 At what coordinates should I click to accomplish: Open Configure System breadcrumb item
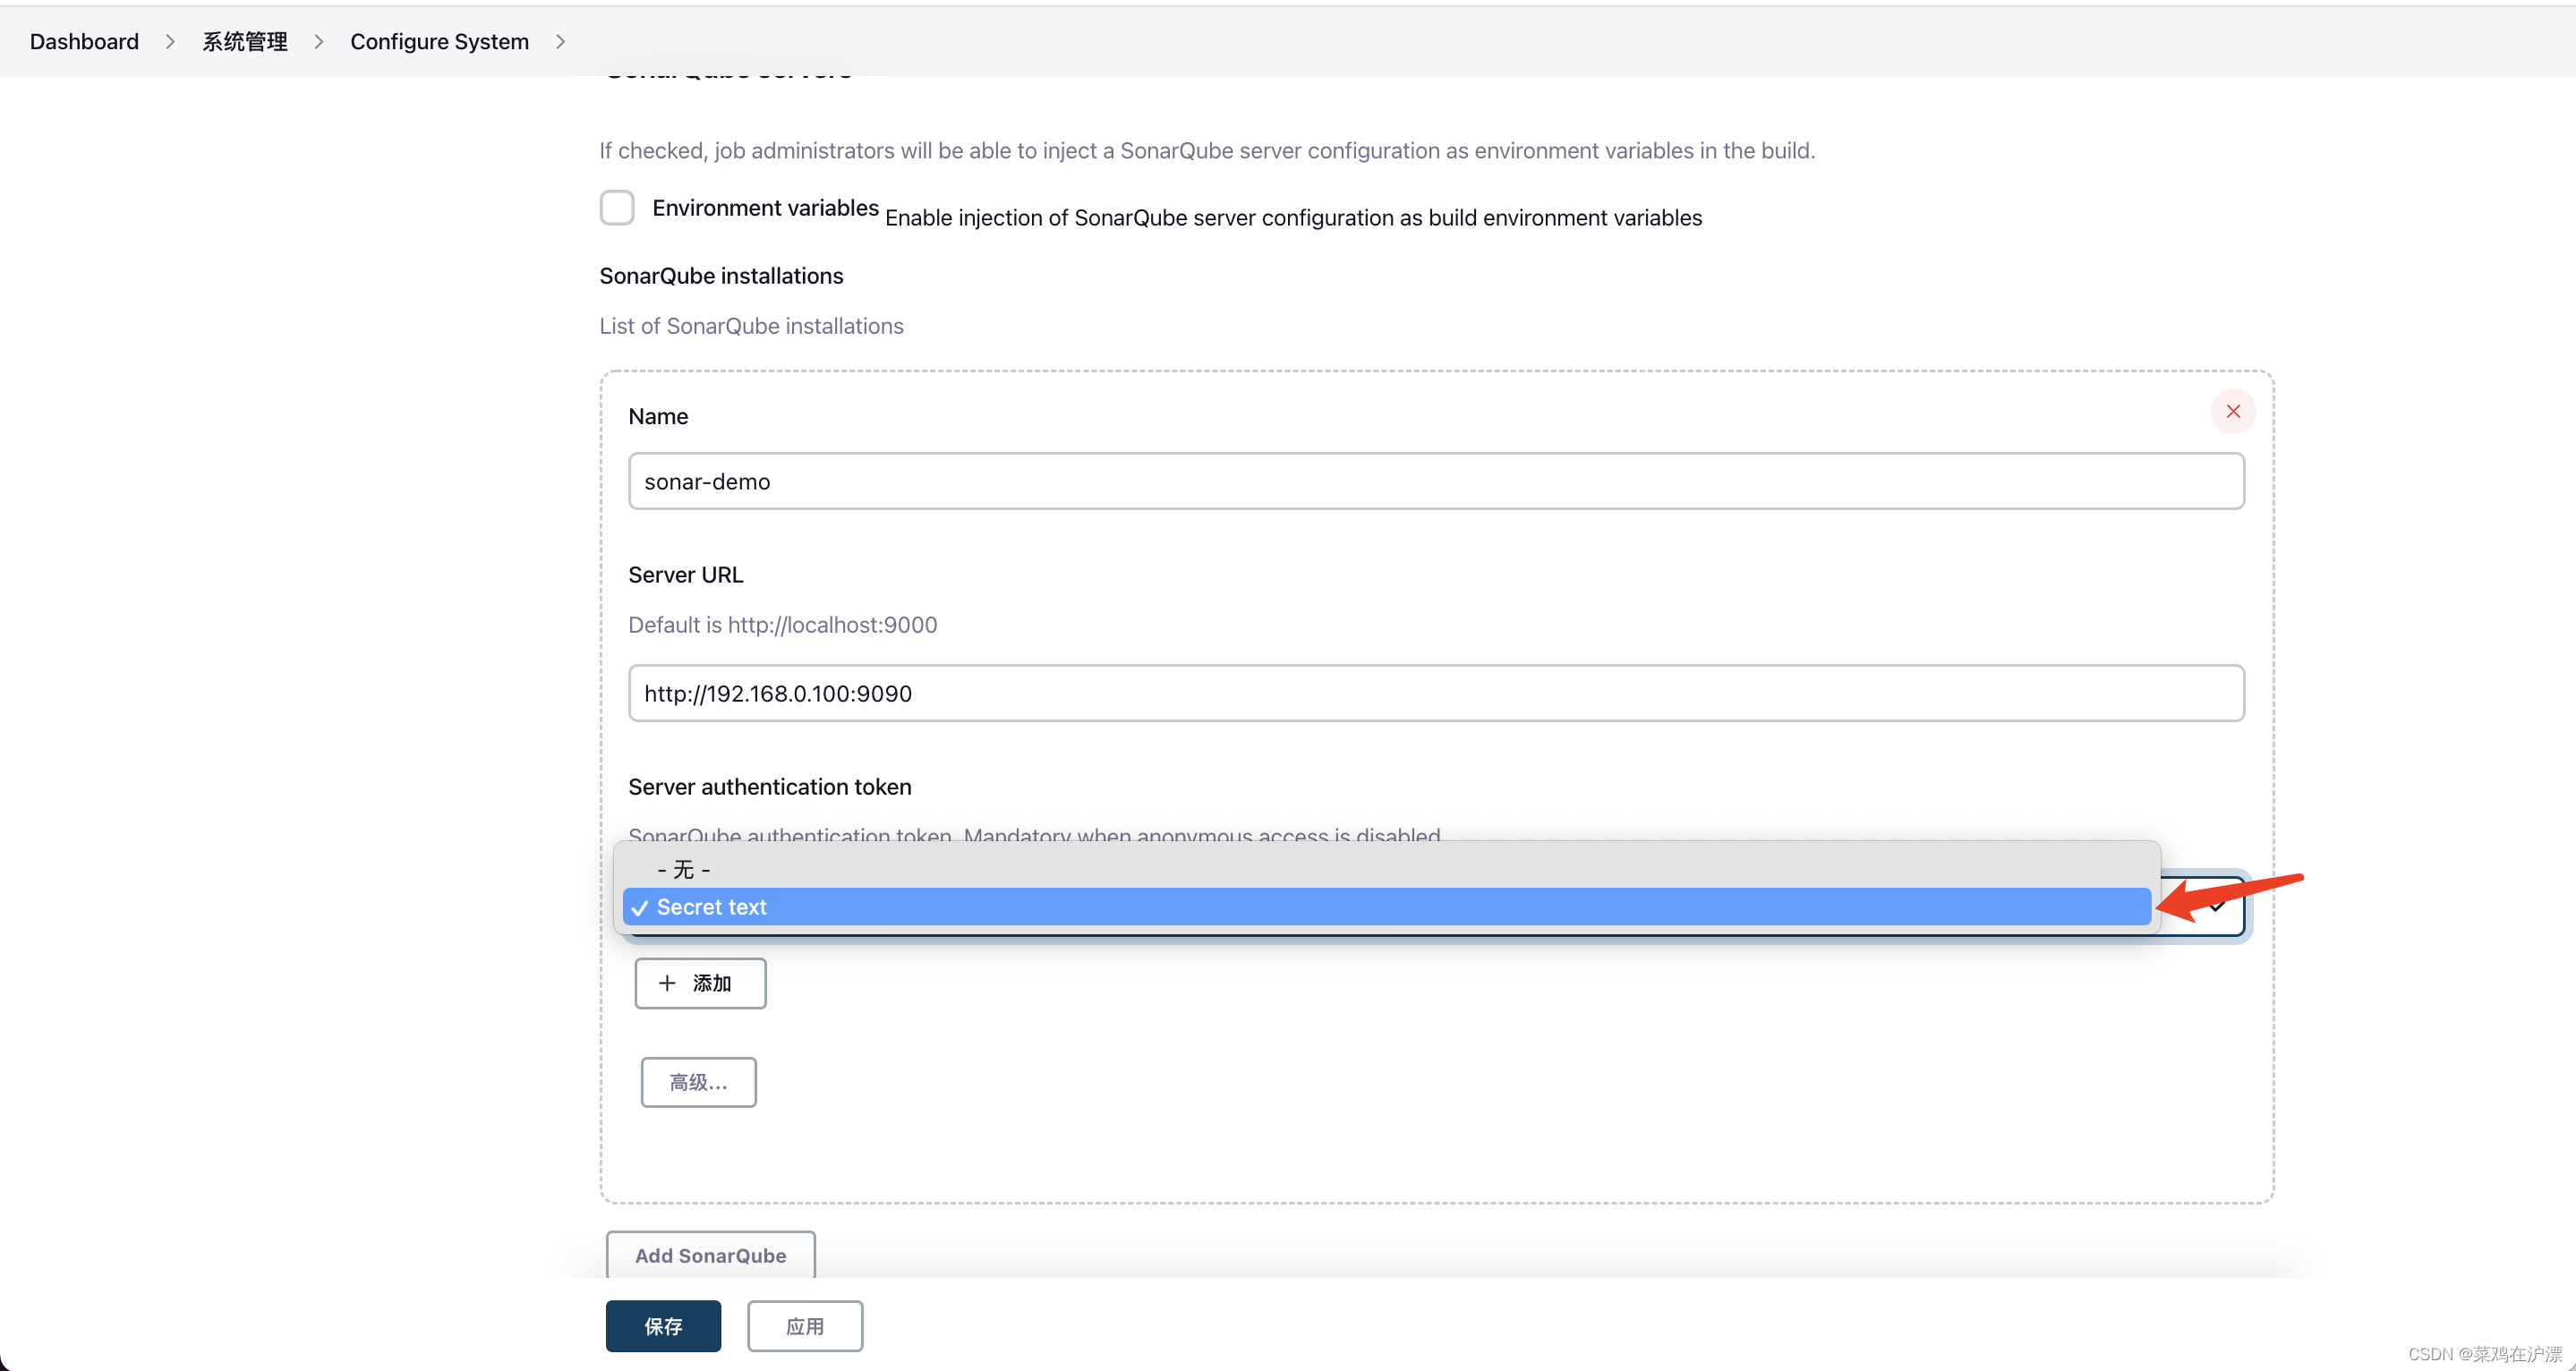(x=439, y=42)
